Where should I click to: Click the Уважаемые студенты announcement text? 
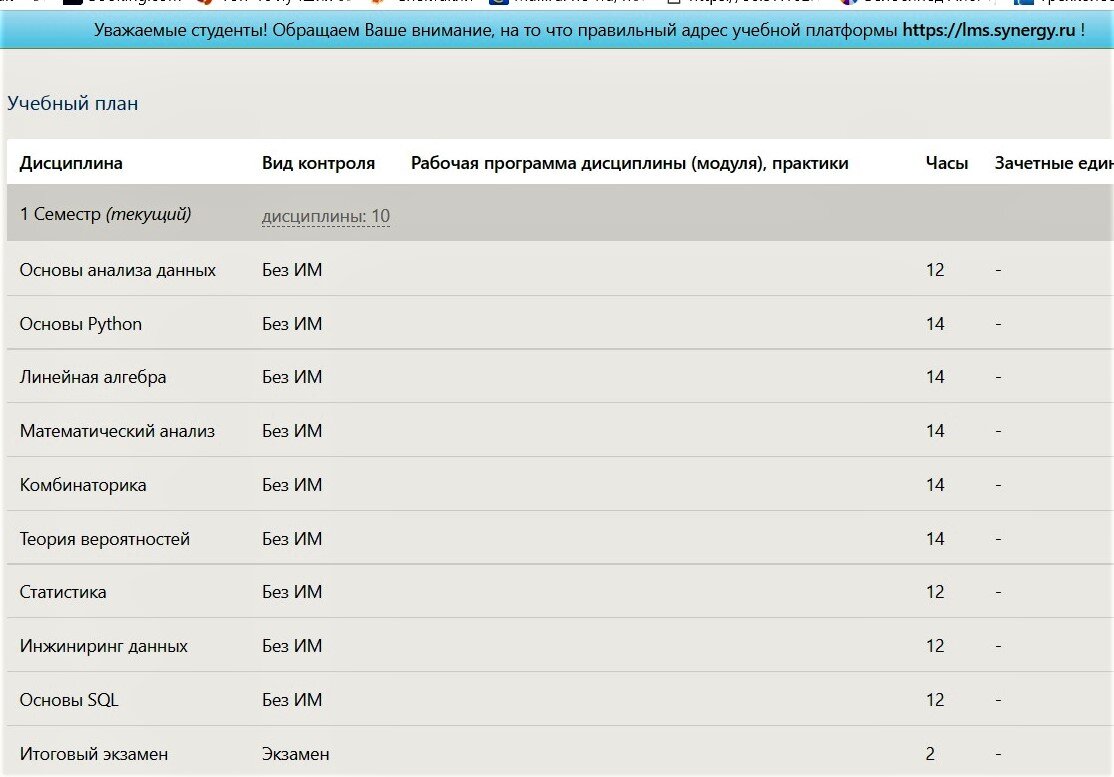click(x=589, y=30)
